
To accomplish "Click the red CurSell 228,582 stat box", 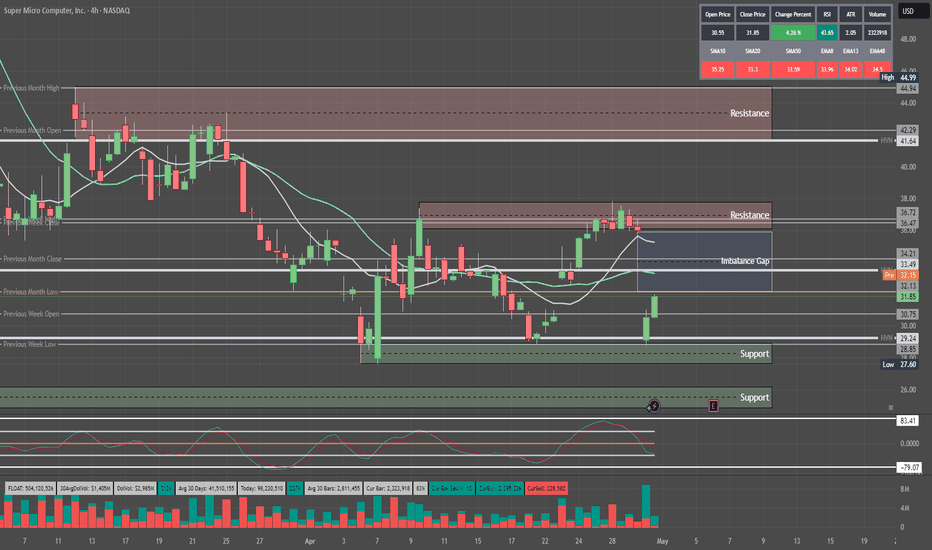I will (546, 488).
